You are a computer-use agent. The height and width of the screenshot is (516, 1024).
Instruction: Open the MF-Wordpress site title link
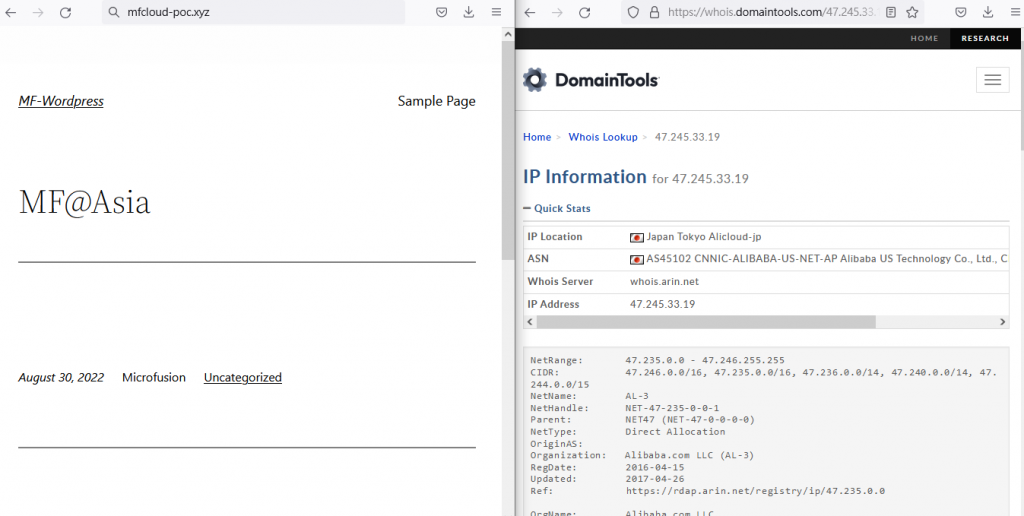pyautogui.click(x=61, y=101)
